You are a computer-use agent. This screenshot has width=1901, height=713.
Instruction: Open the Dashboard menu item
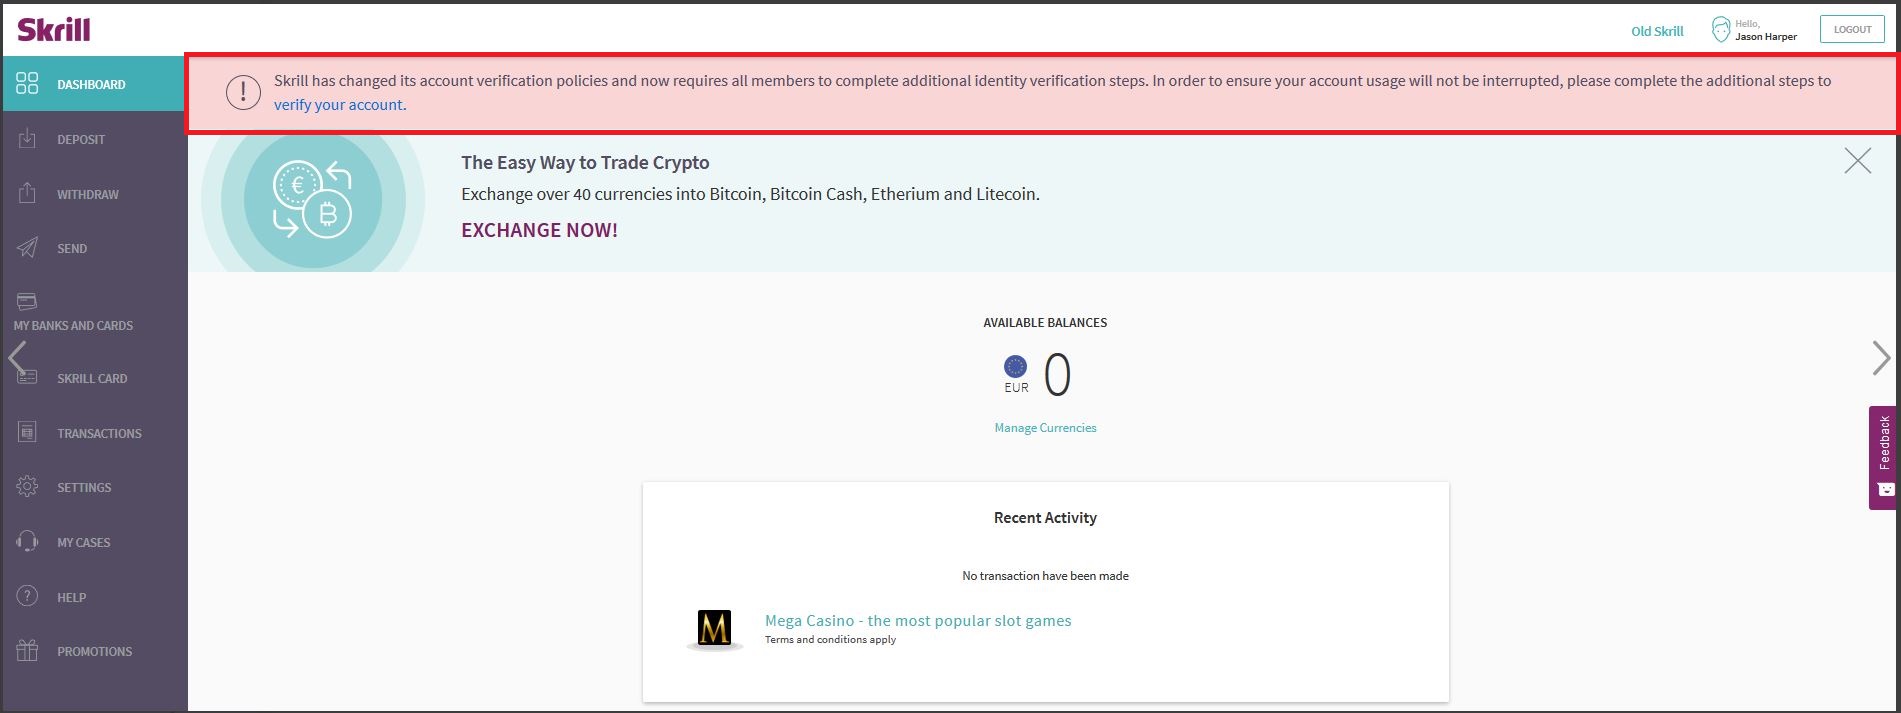point(94,84)
